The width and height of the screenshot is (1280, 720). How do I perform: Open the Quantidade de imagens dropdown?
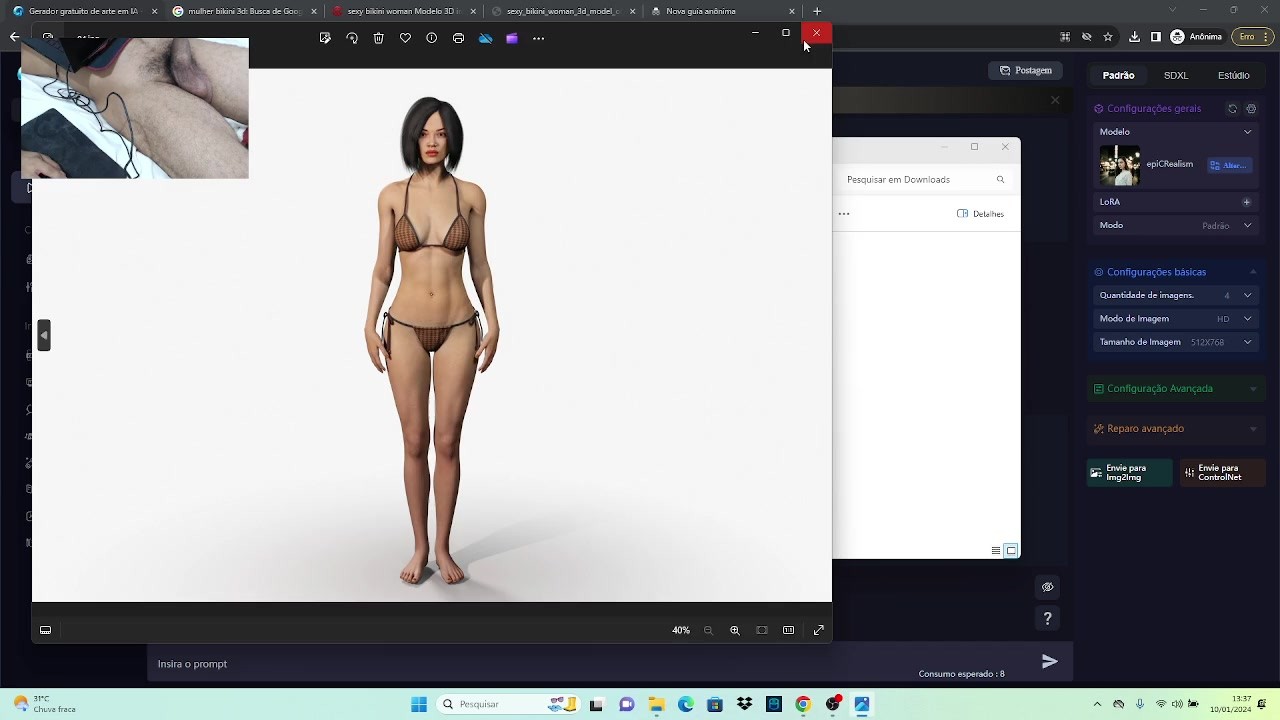(1247, 295)
